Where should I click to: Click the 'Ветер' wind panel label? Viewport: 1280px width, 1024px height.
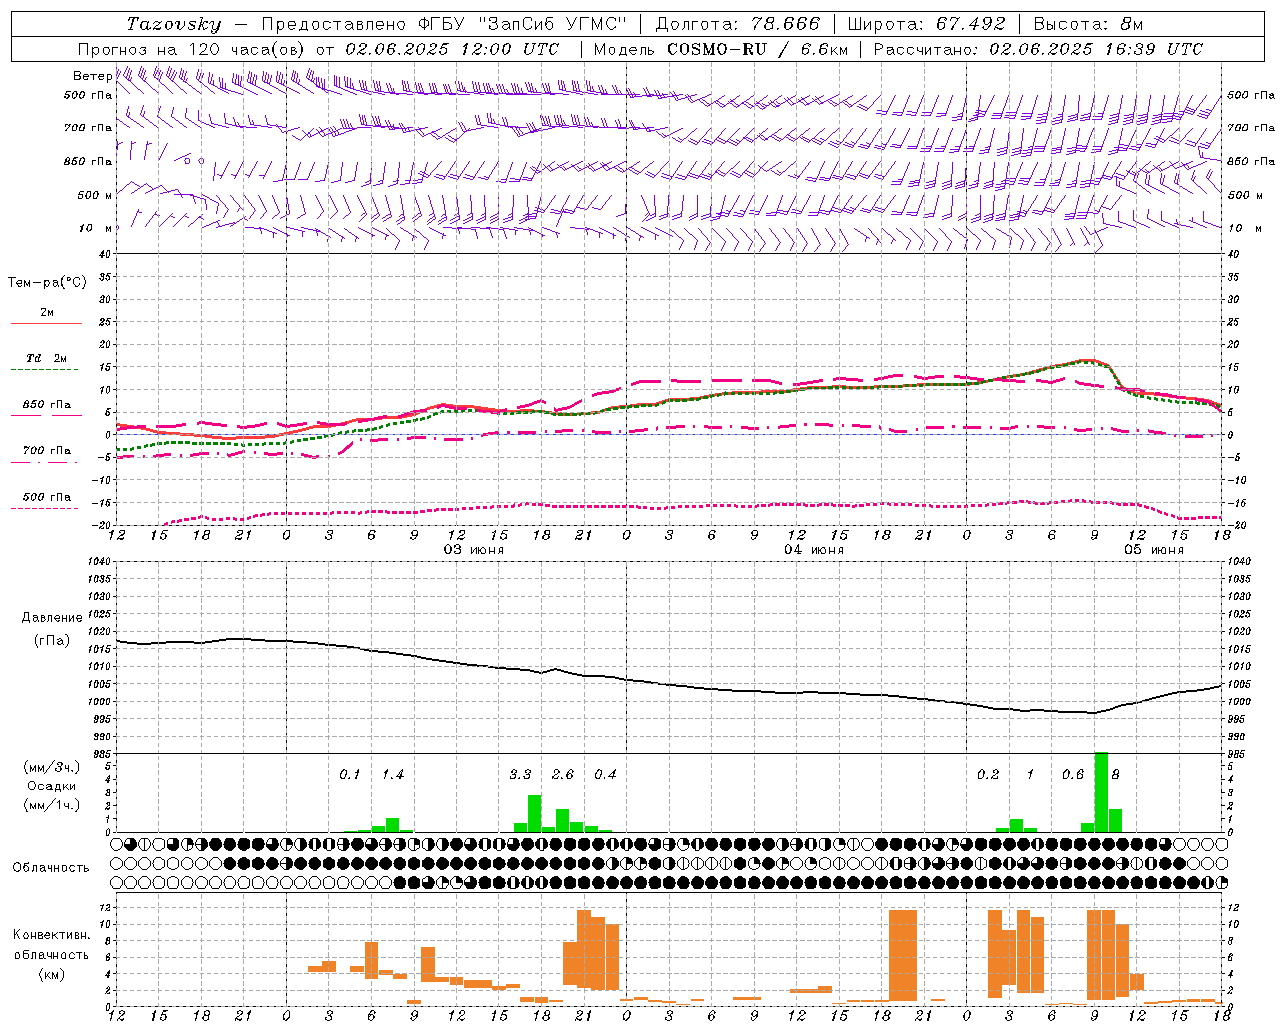[92, 76]
